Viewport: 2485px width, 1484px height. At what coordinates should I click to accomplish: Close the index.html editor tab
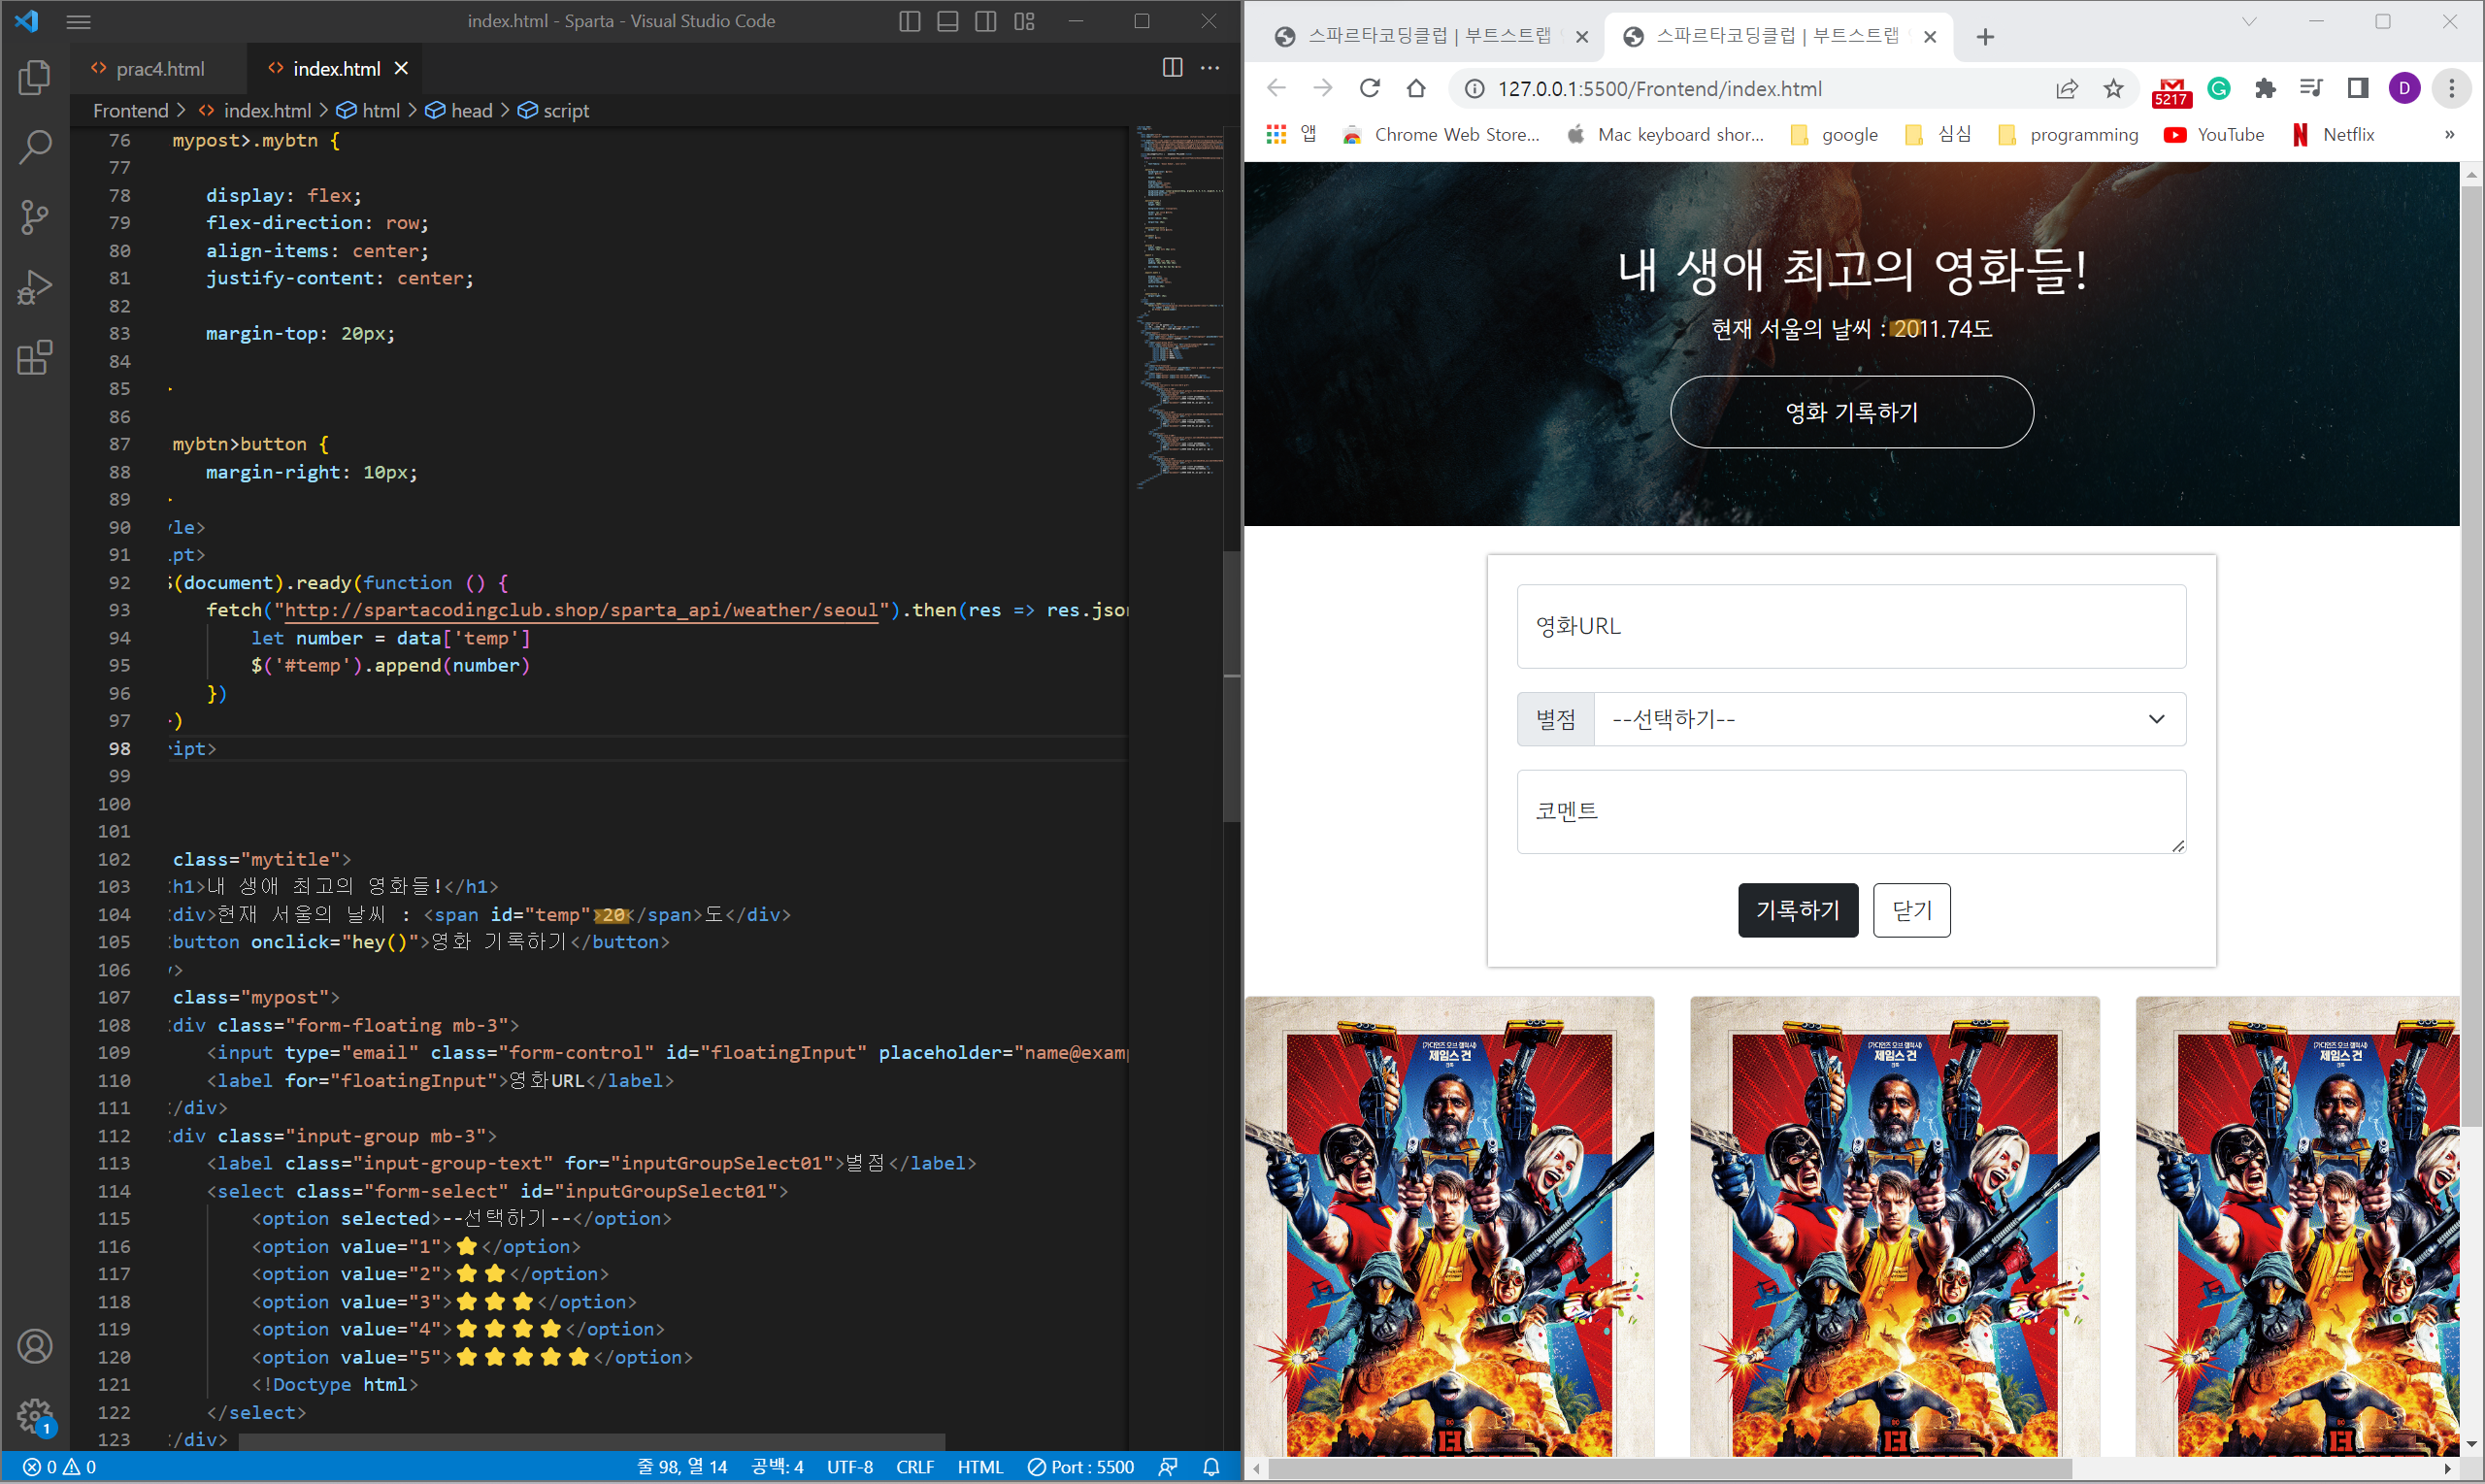pos(401,68)
